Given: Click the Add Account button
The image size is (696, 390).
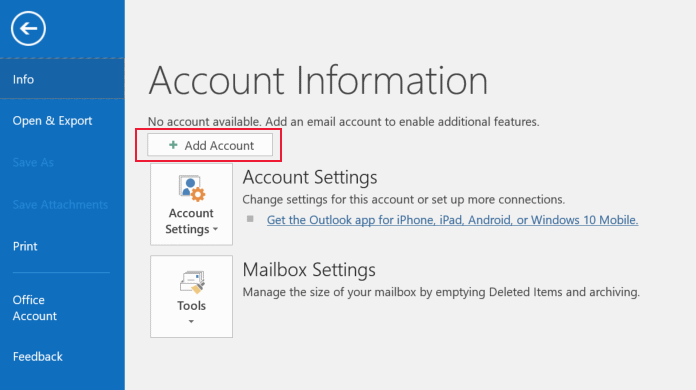Looking at the screenshot, I should [210, 145].
